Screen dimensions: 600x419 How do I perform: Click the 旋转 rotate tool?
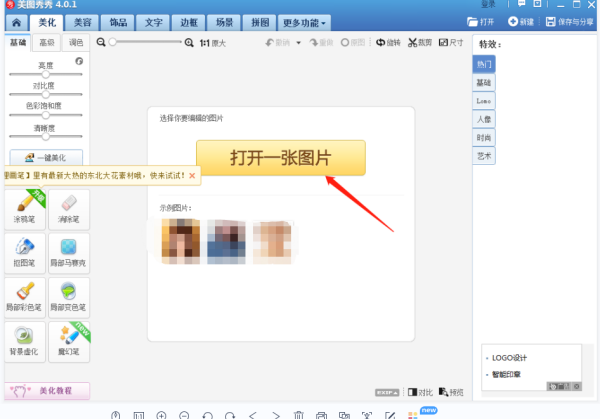(388, 42)
